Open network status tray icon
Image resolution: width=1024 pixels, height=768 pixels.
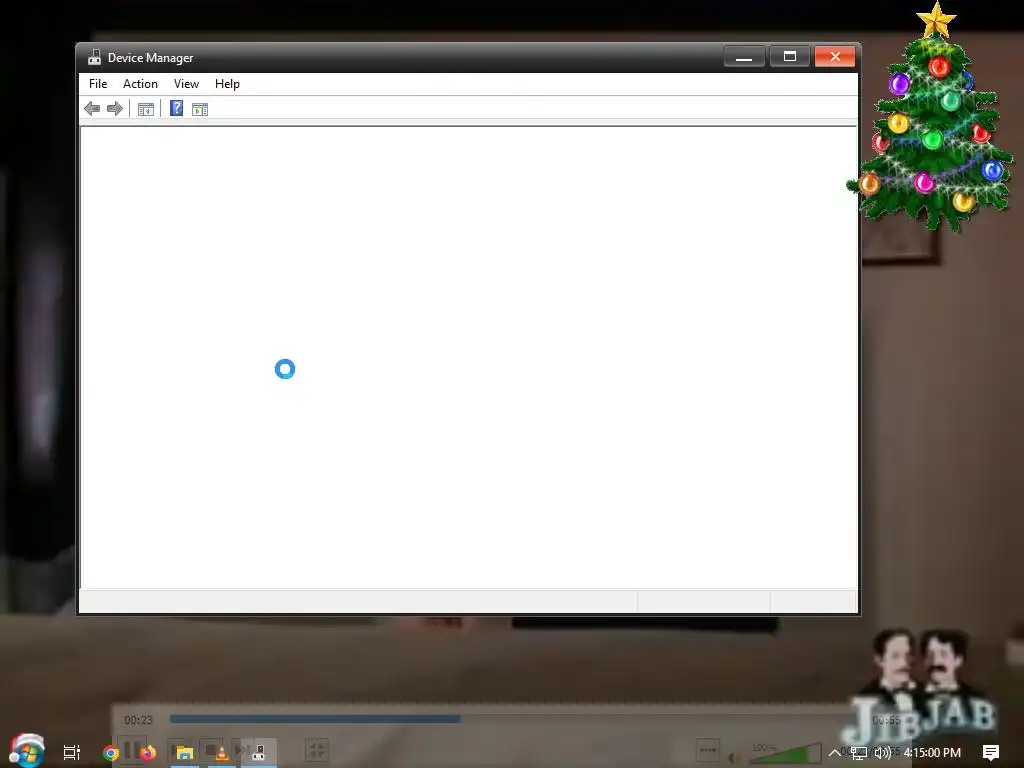tap(859, 753)
